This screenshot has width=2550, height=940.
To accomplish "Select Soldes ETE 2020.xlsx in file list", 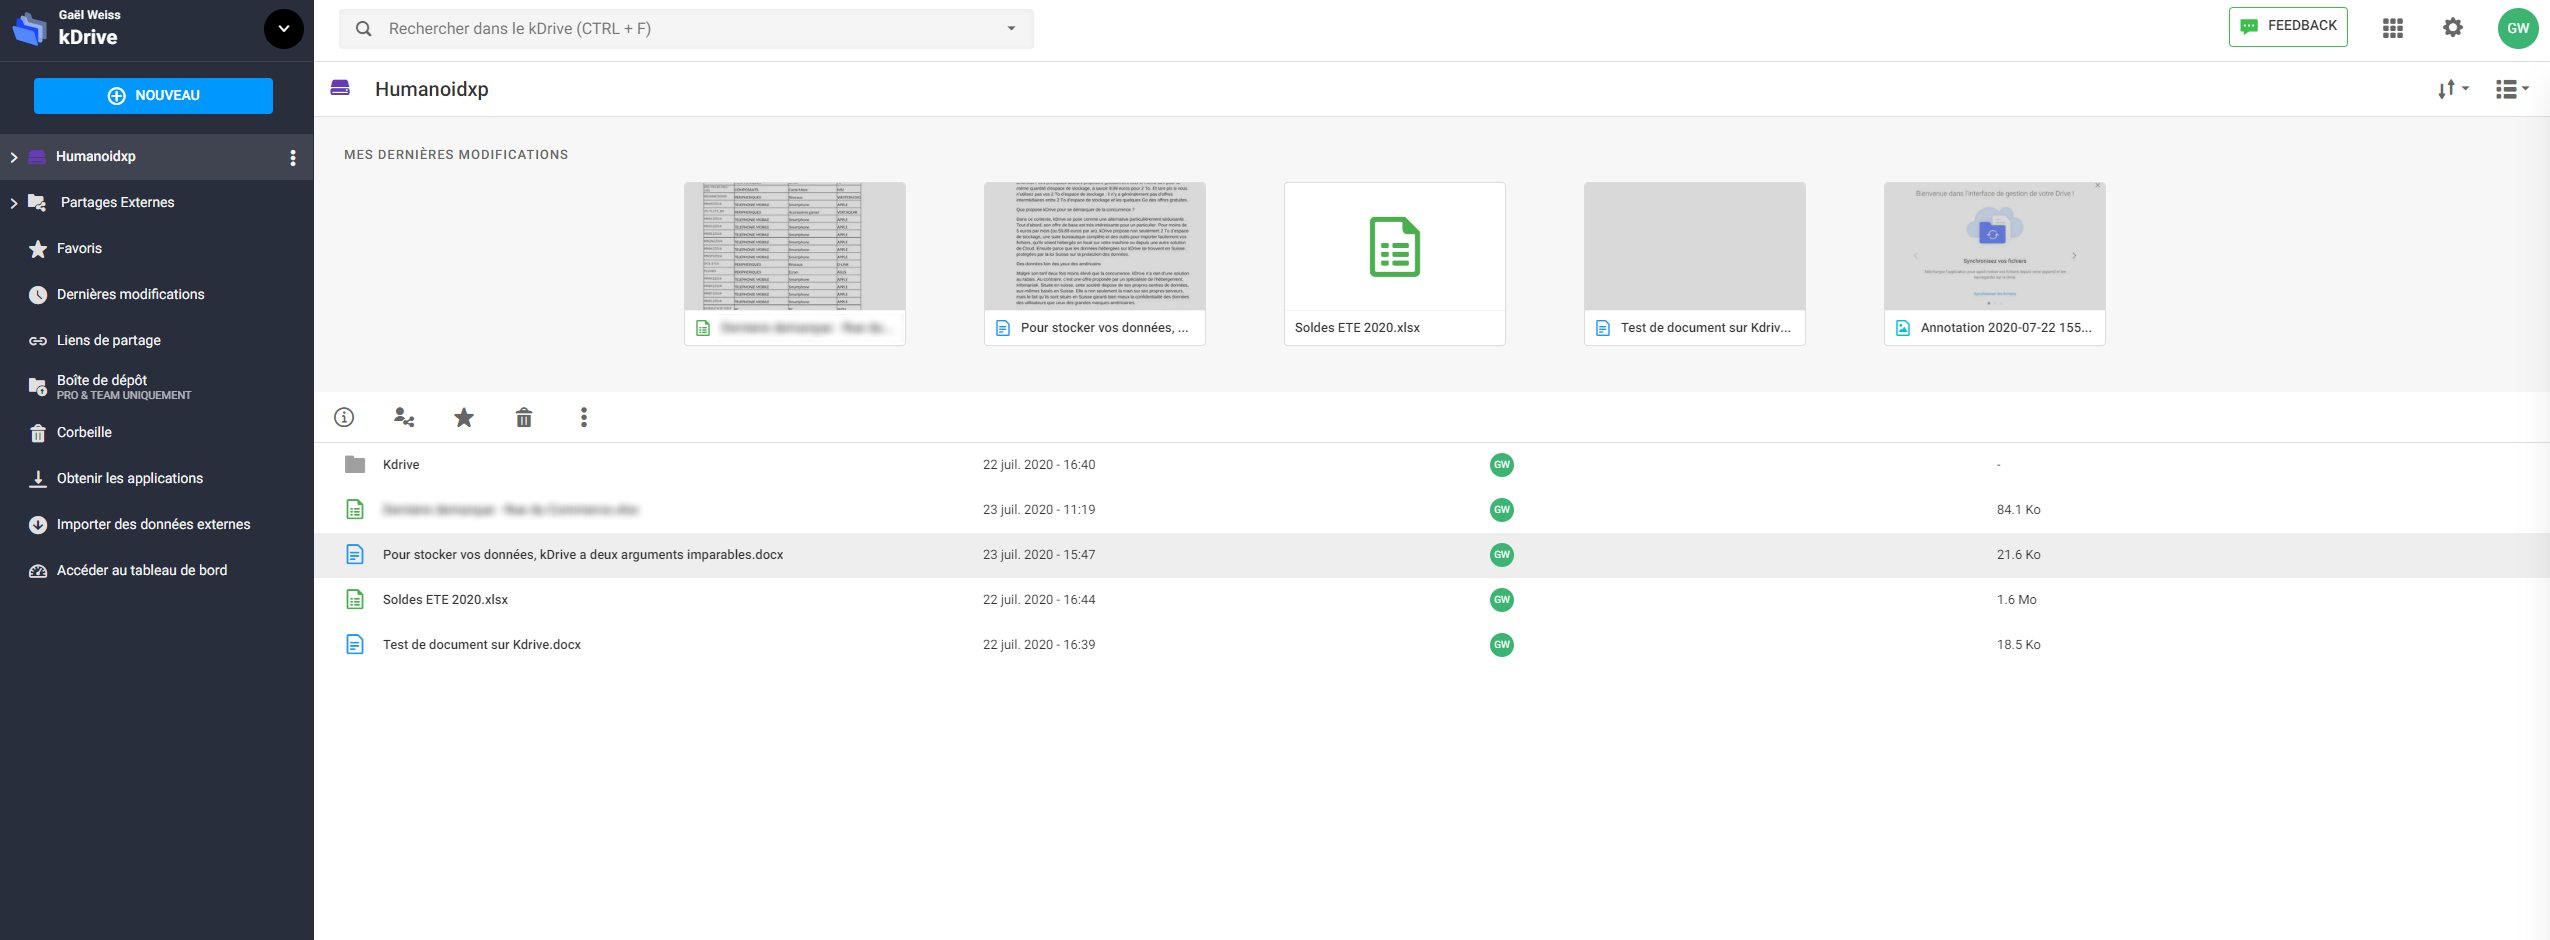I will [1432, 600].
